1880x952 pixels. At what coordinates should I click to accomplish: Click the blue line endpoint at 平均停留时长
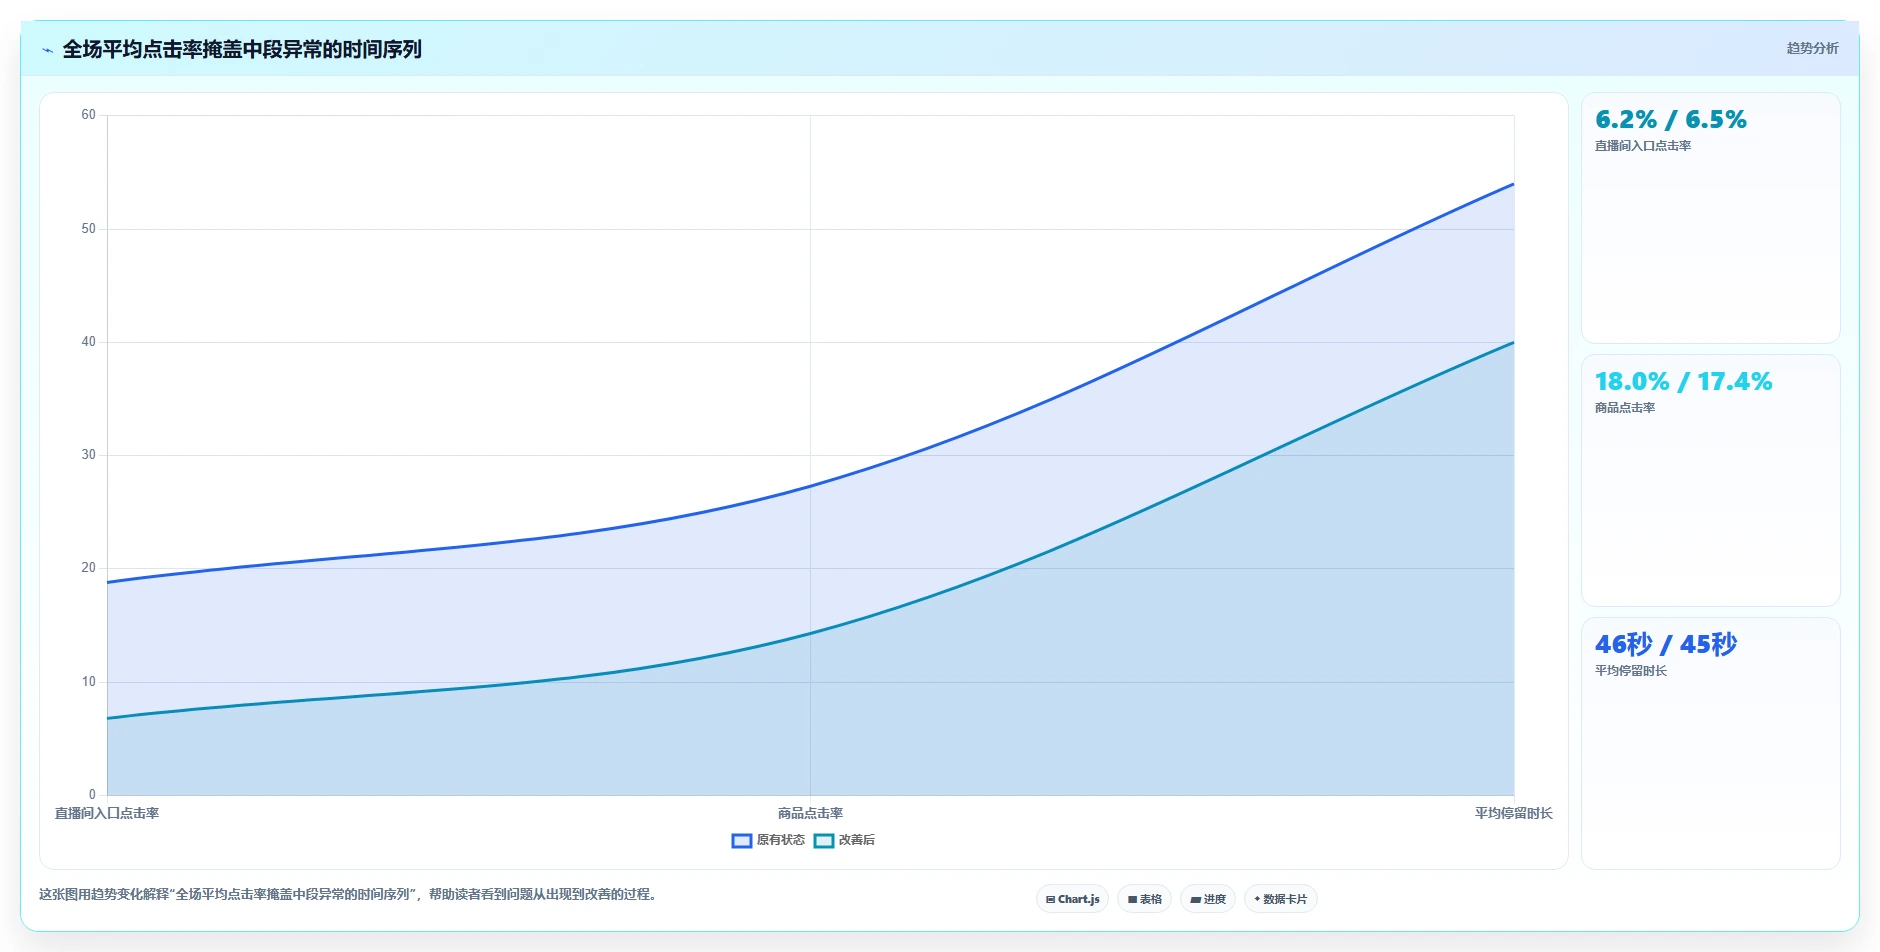(1513, 184)
